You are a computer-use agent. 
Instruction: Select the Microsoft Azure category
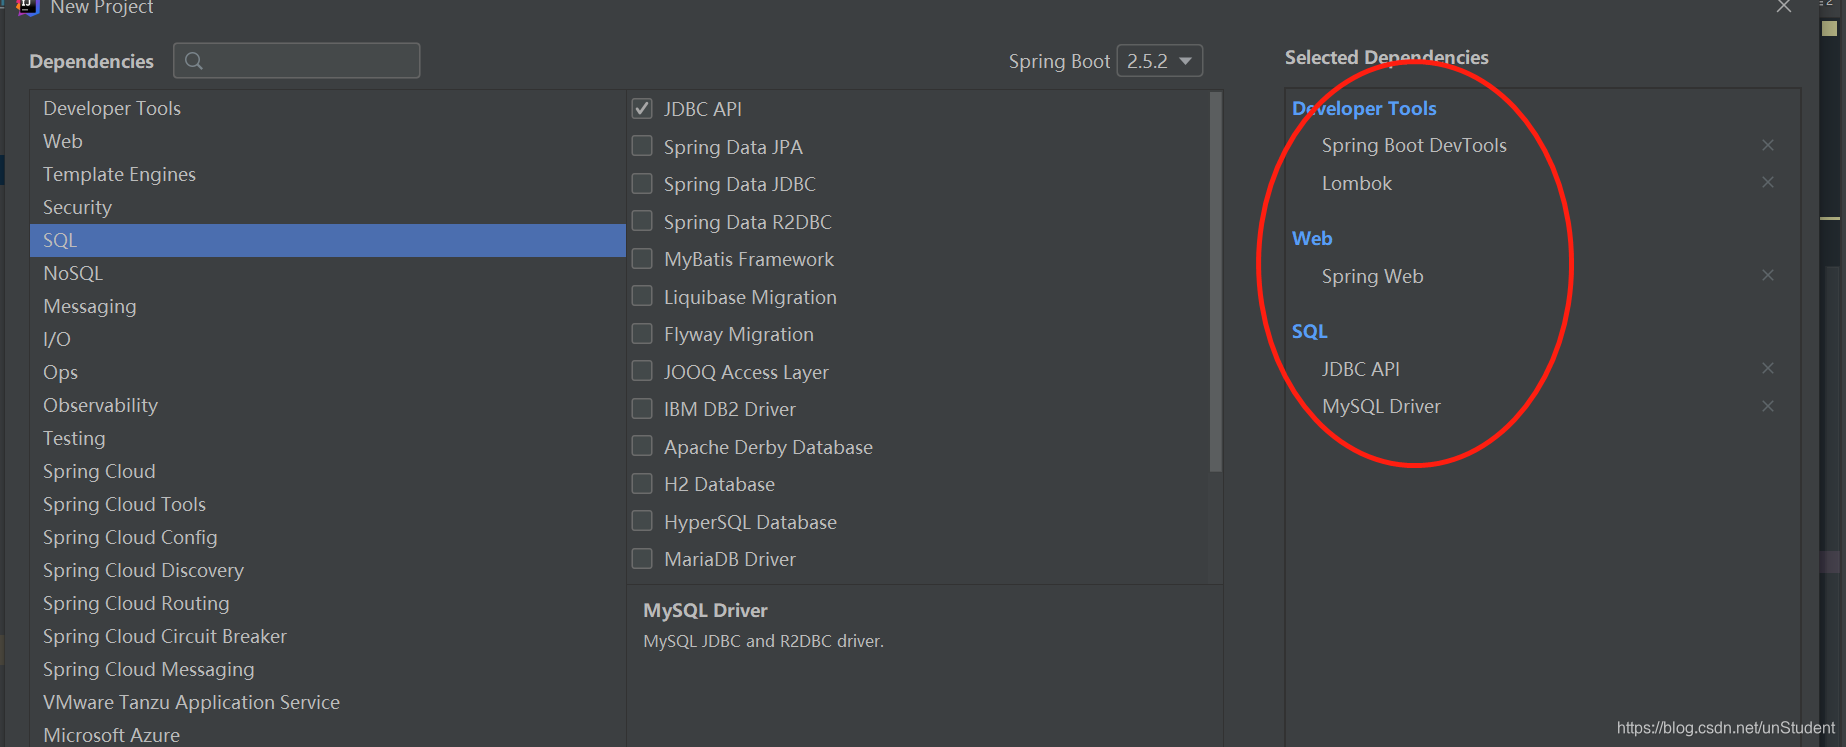point(328,734)
